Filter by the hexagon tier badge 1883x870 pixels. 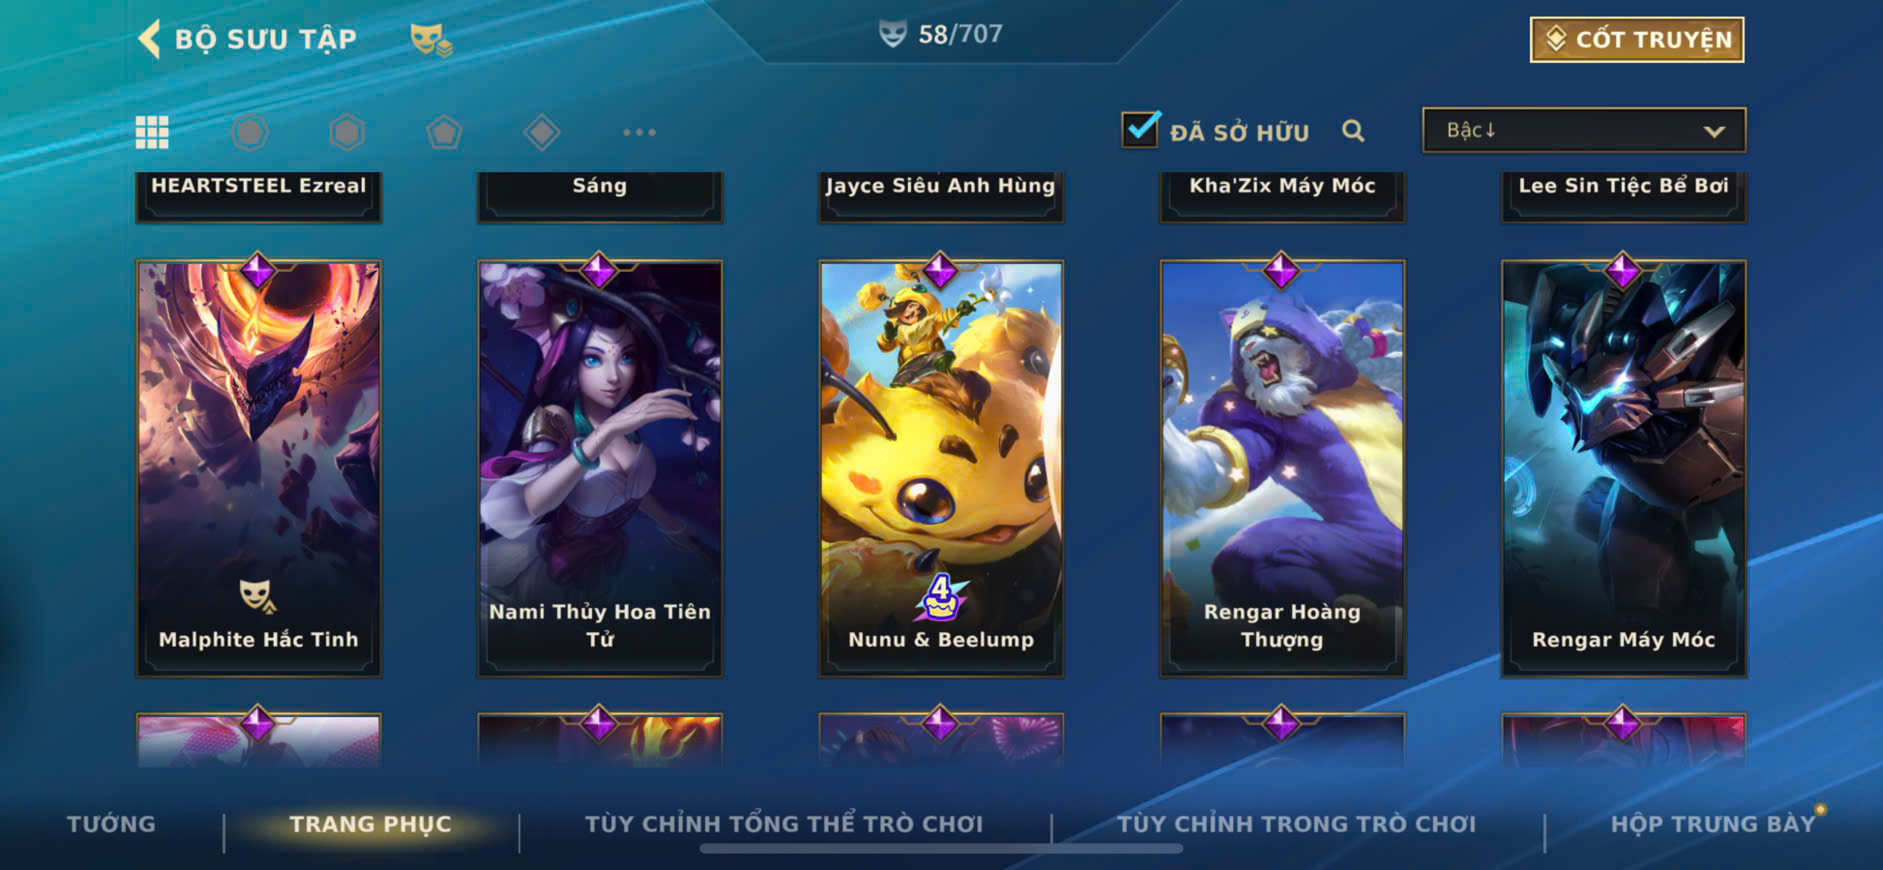(x=347, y=132)
